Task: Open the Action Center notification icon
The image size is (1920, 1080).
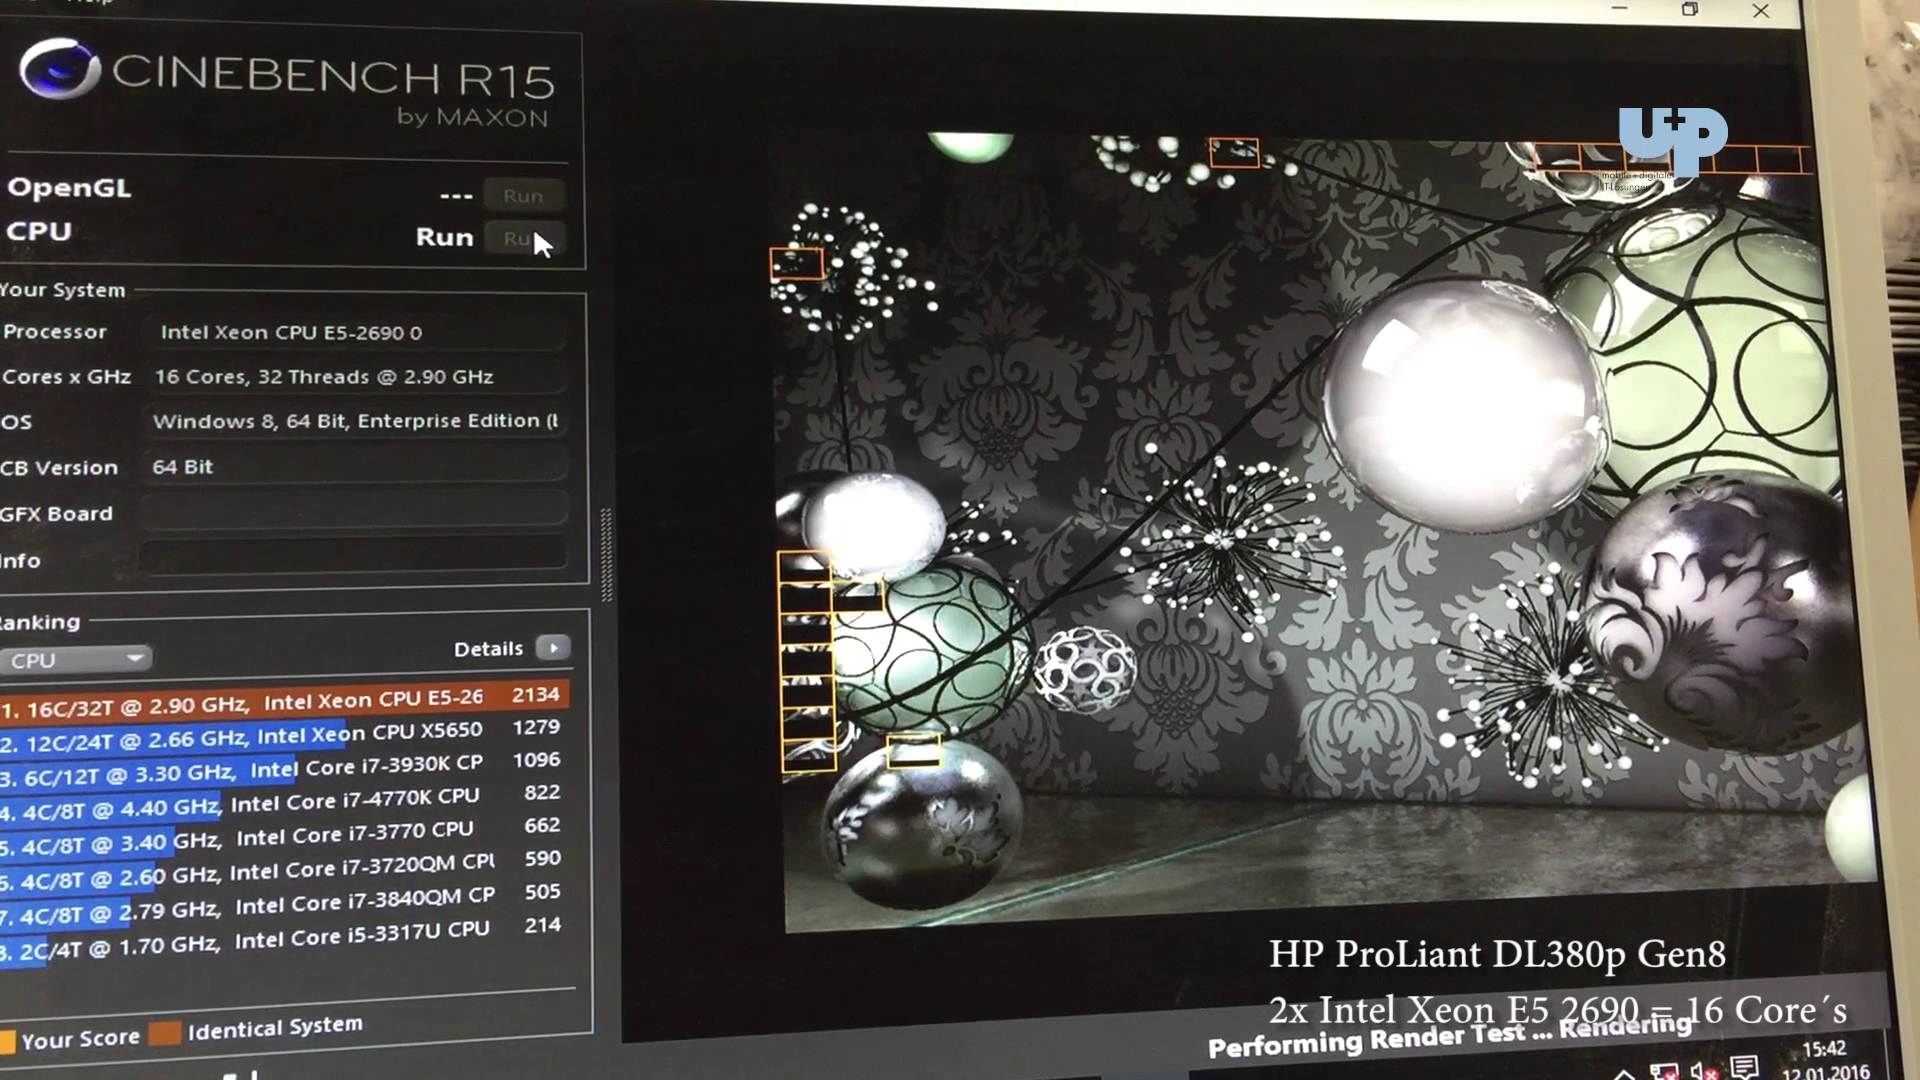Action: click(x=1745, y=1066)
